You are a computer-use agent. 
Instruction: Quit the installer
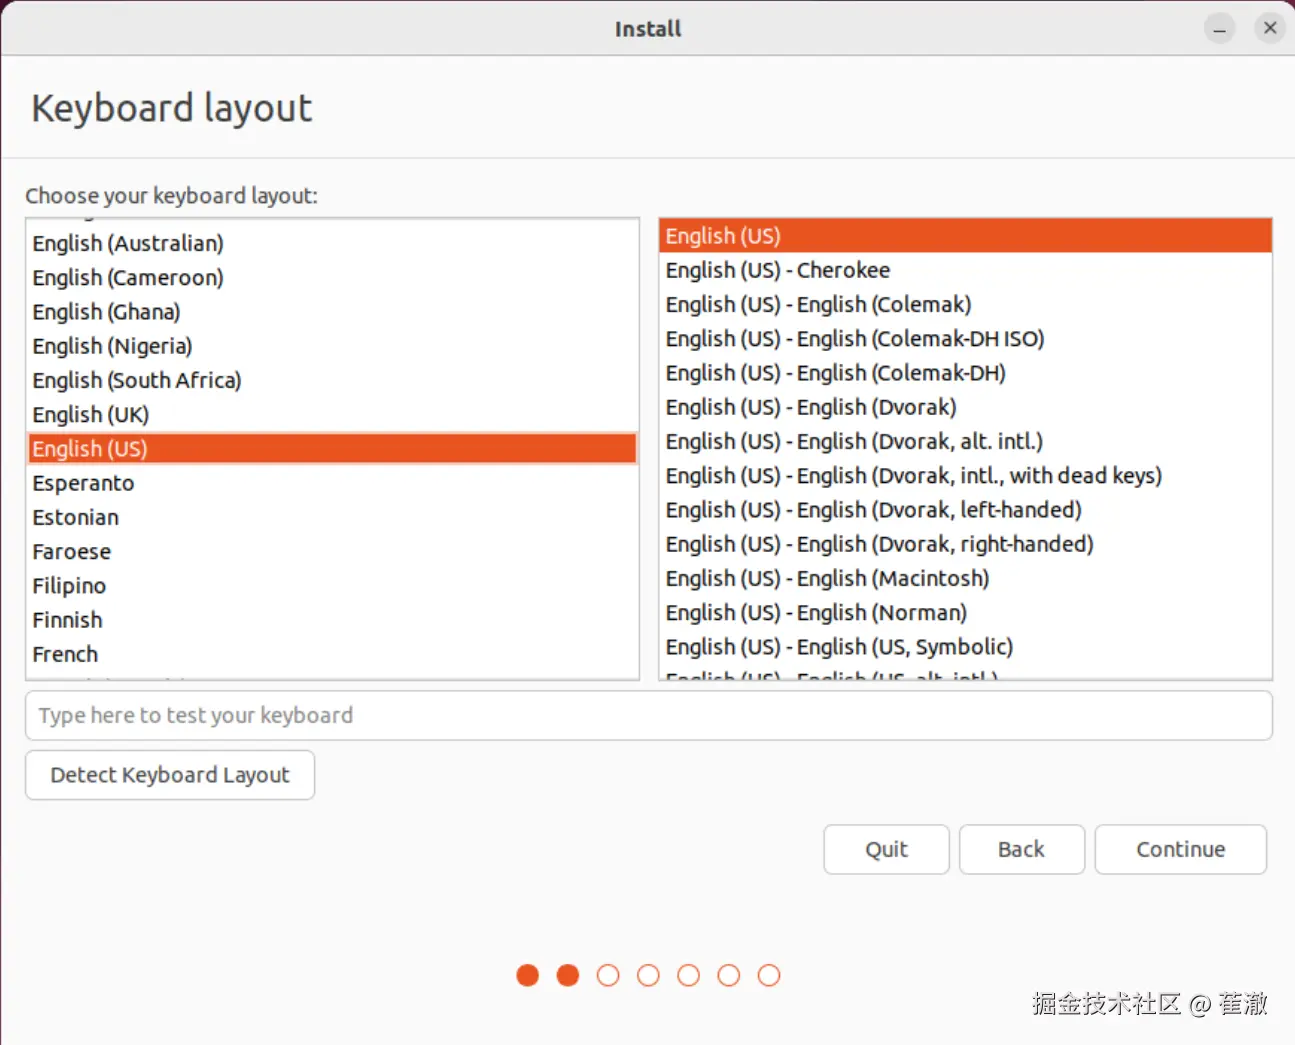pos(886,849)
